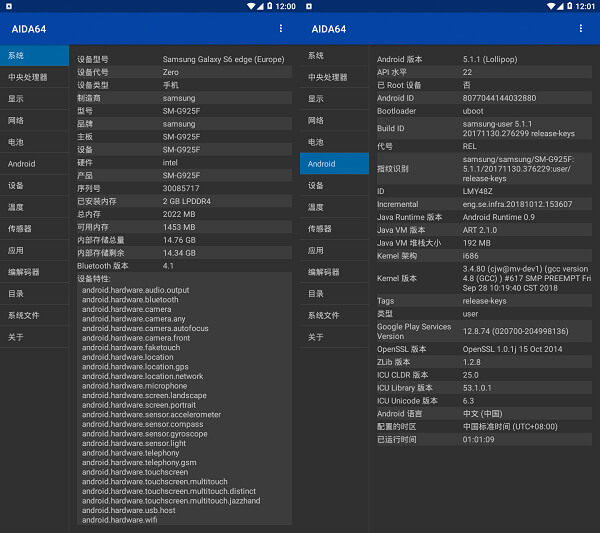
Task: Open 温度 section in left screen sidebar
Action: click(34, 207)
